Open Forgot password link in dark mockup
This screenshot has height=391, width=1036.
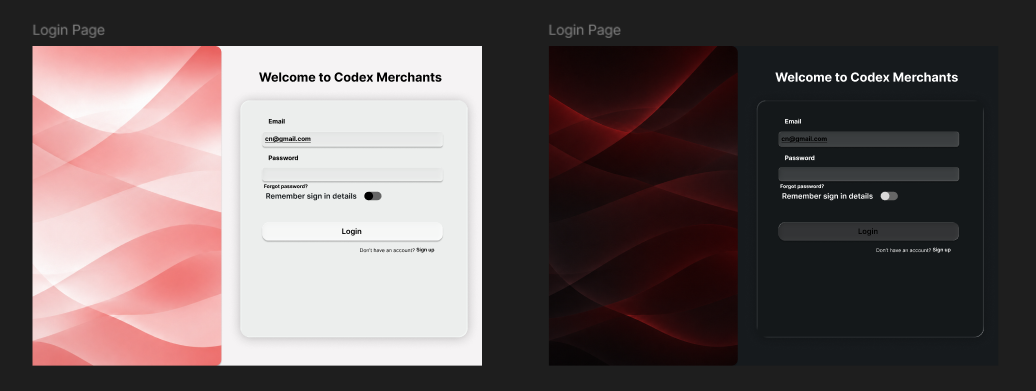(x=801, y=186)
